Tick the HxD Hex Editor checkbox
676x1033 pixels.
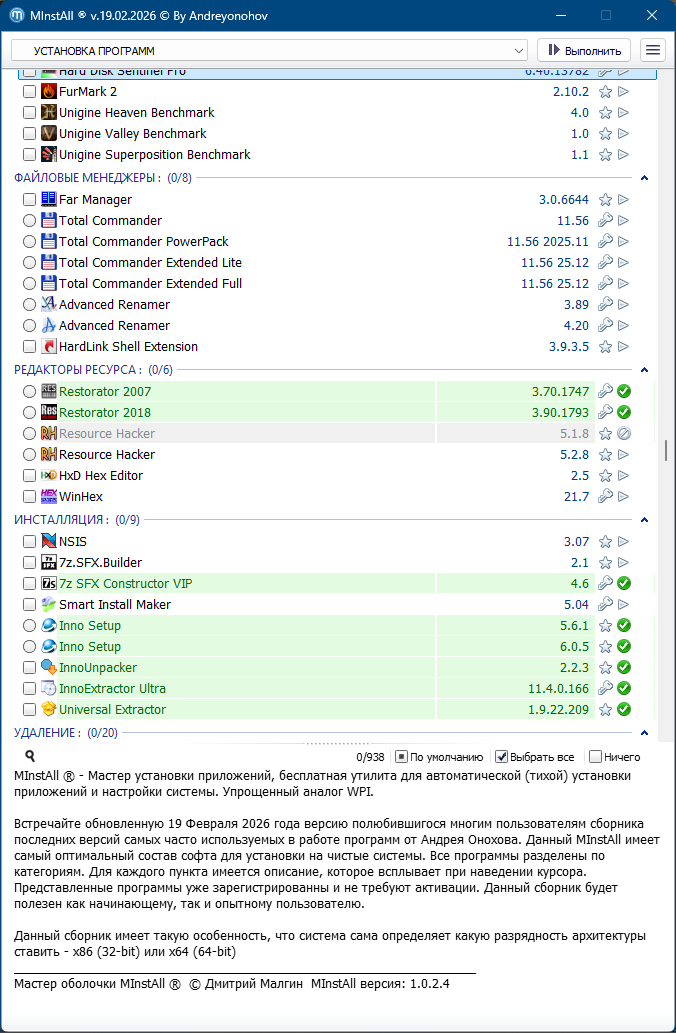click(29, 476)
